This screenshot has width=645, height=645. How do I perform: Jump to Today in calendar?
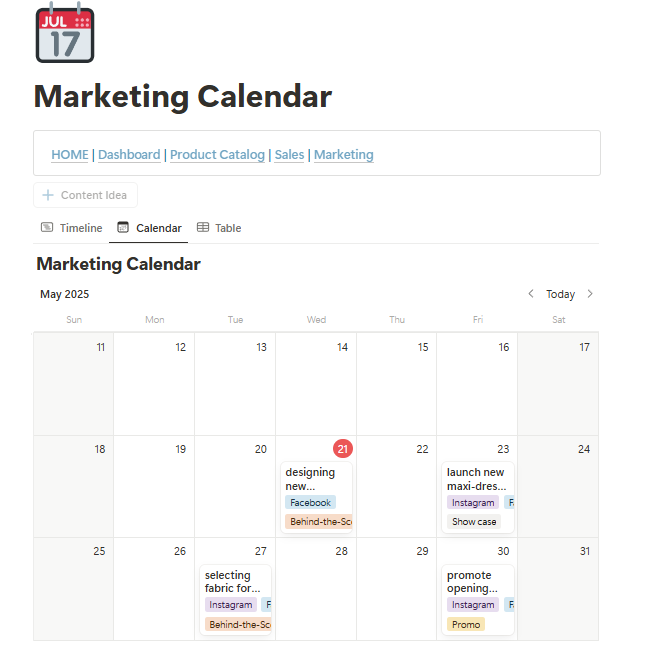pyautogui.click(x=560, y=294)
